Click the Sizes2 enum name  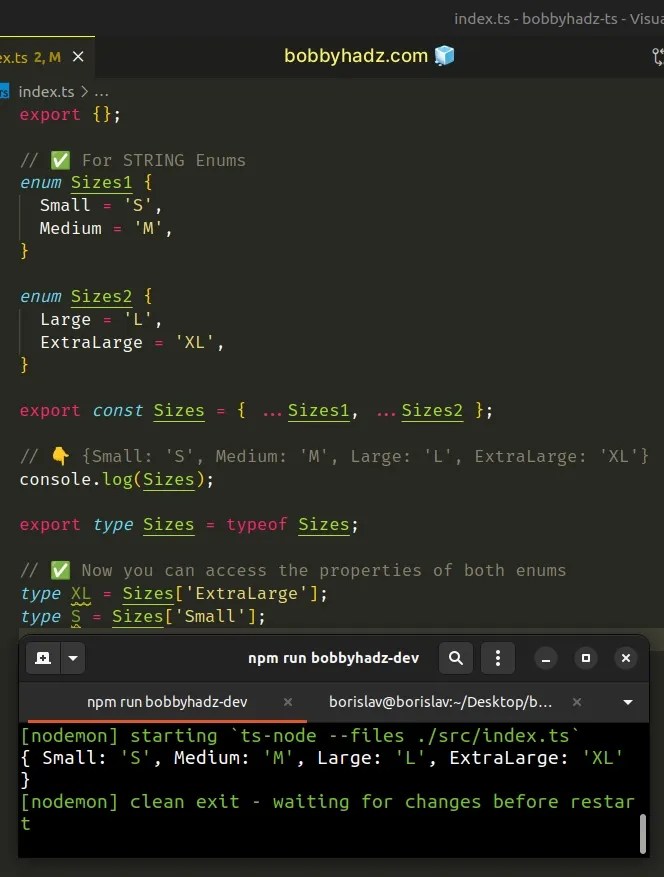(x=101, y=296)
